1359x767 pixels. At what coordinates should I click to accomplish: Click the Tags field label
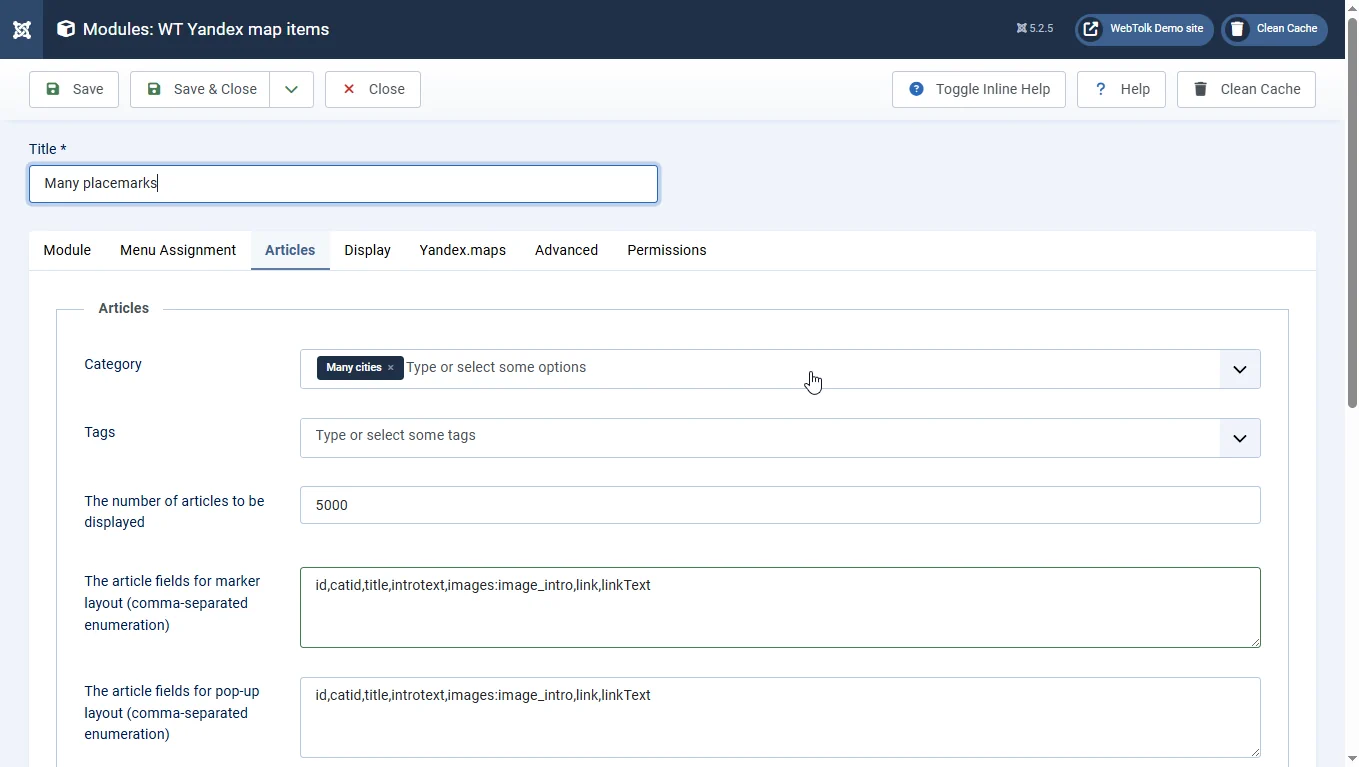[100, 432]
